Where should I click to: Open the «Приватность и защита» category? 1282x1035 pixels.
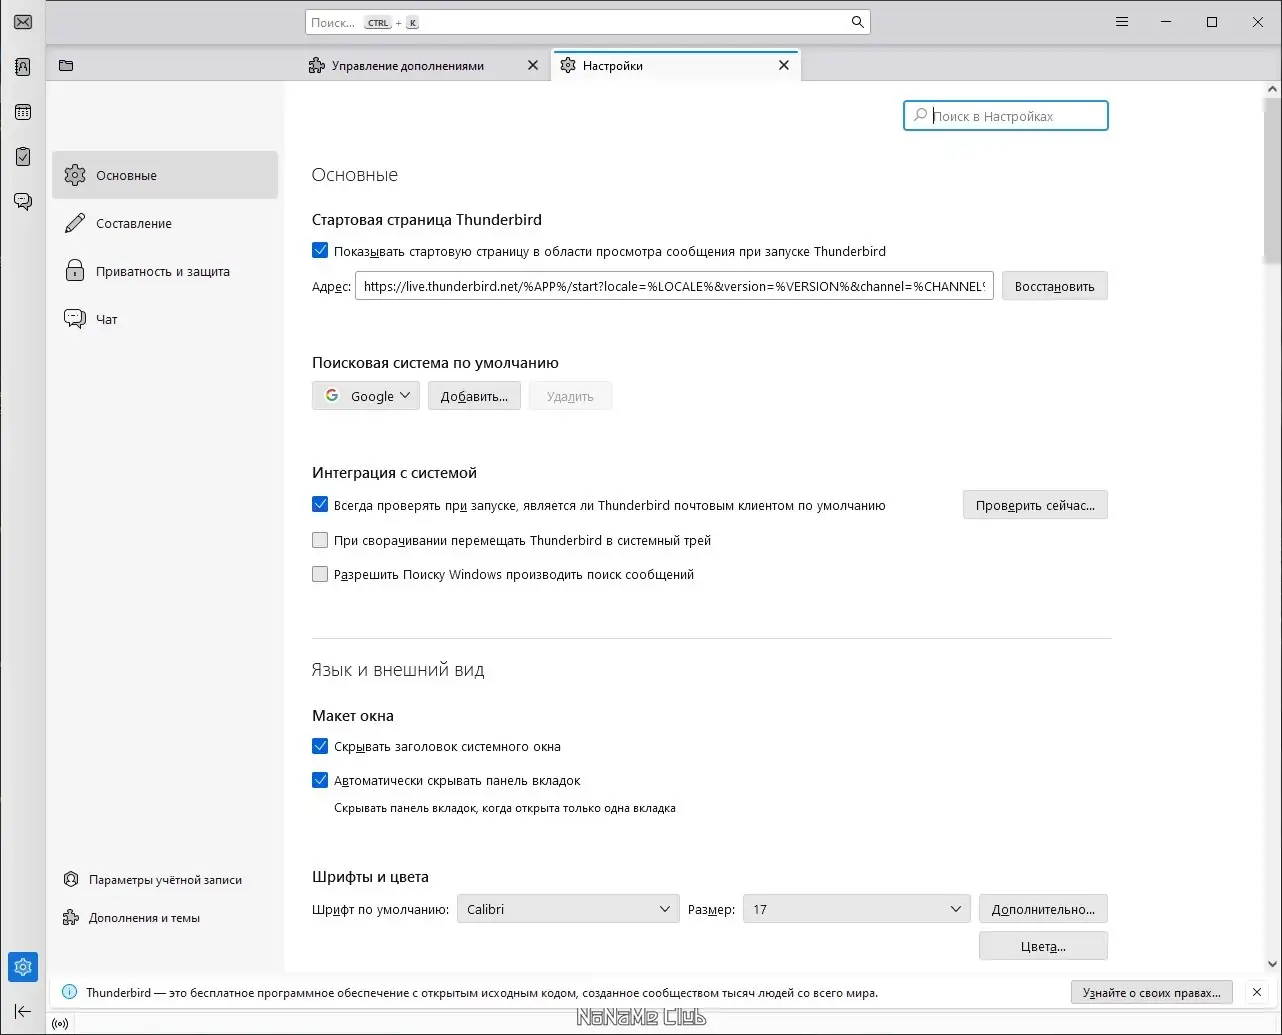point(165,271)
